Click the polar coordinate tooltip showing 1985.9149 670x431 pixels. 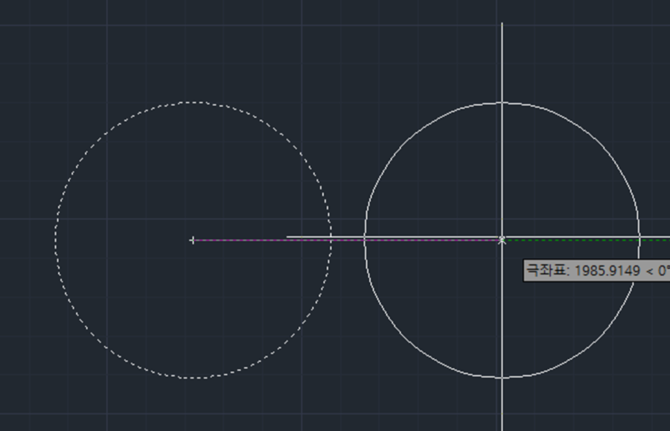point(597,271)
